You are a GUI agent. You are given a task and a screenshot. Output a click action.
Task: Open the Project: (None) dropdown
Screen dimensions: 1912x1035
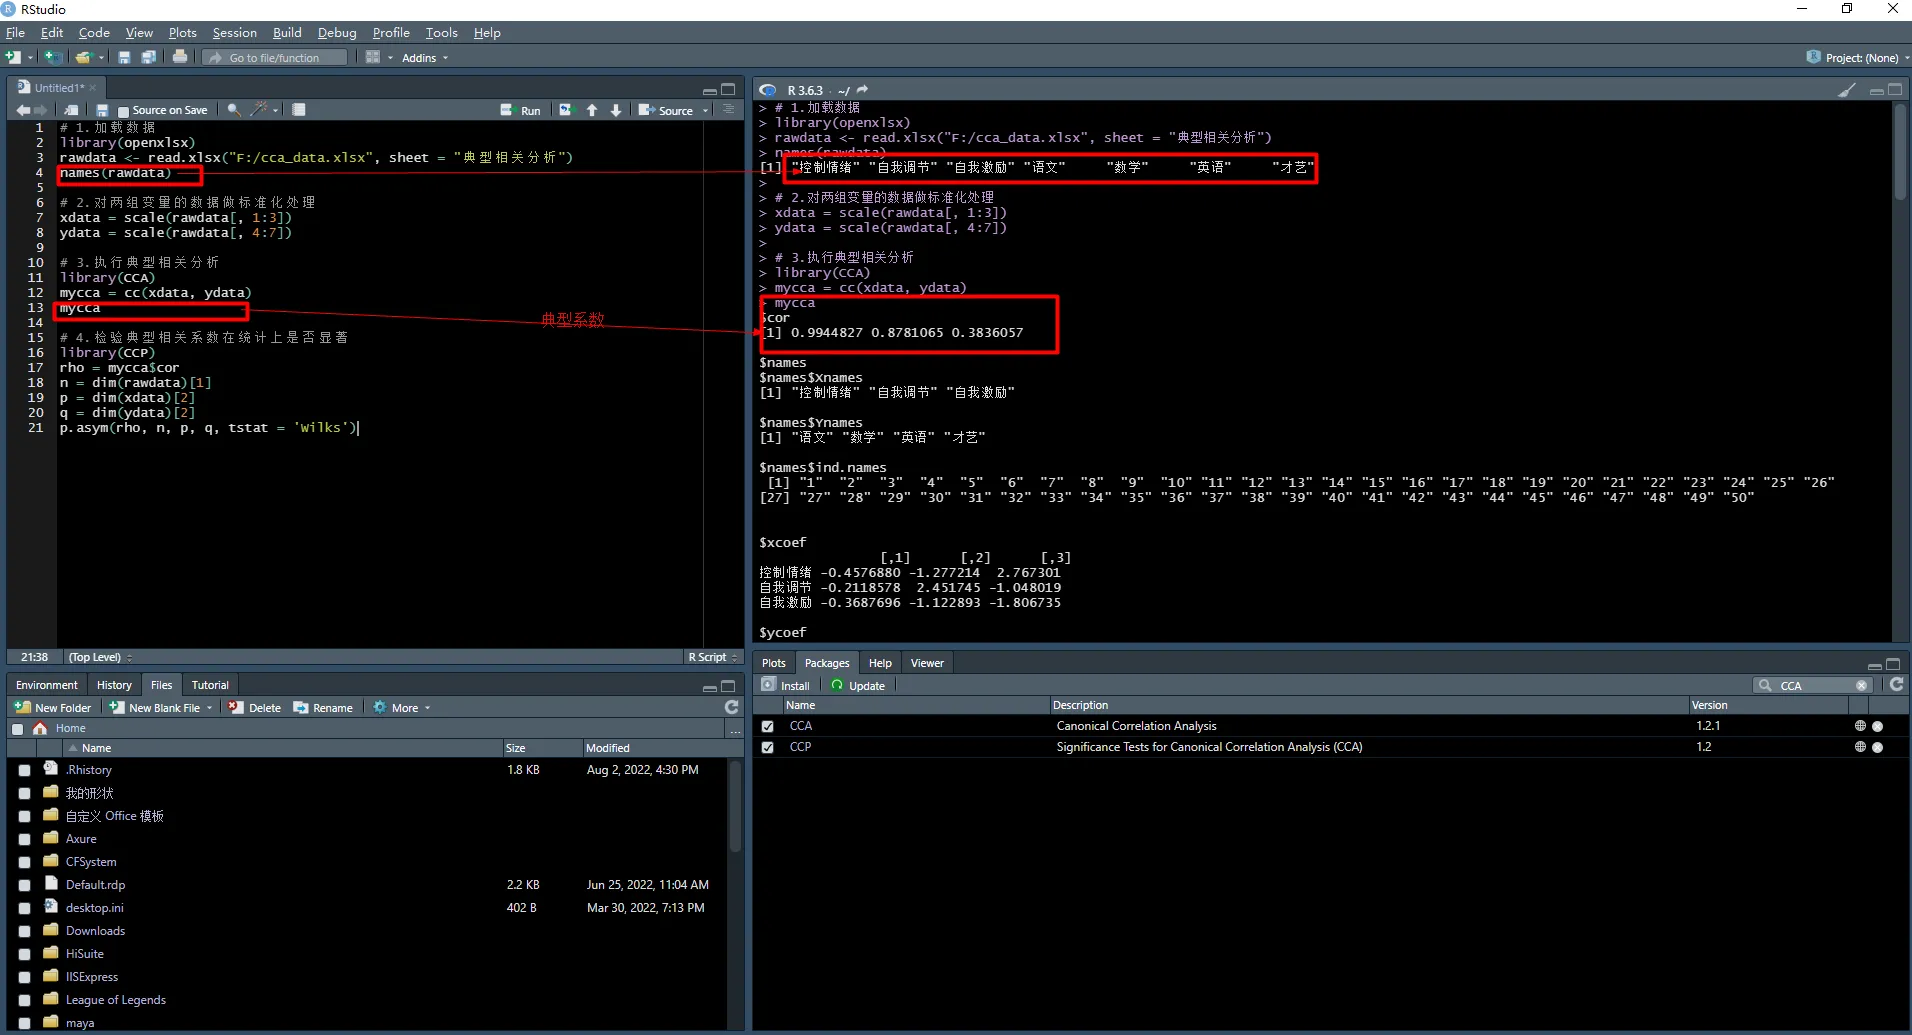pos(1858,58)
